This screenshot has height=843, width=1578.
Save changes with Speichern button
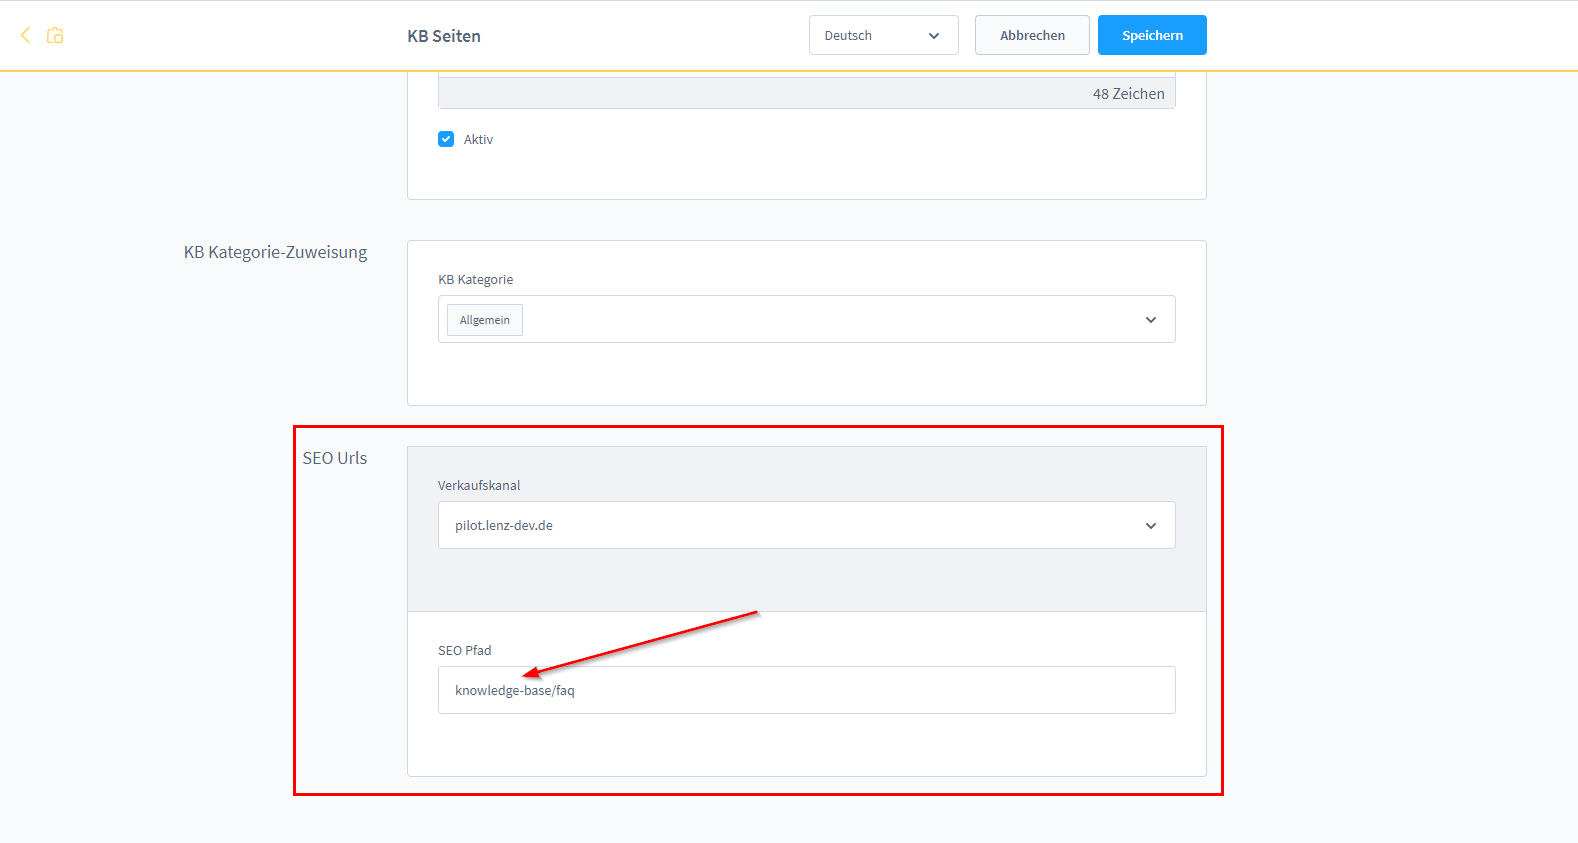pyautogui.click(x=1152, y=35)
